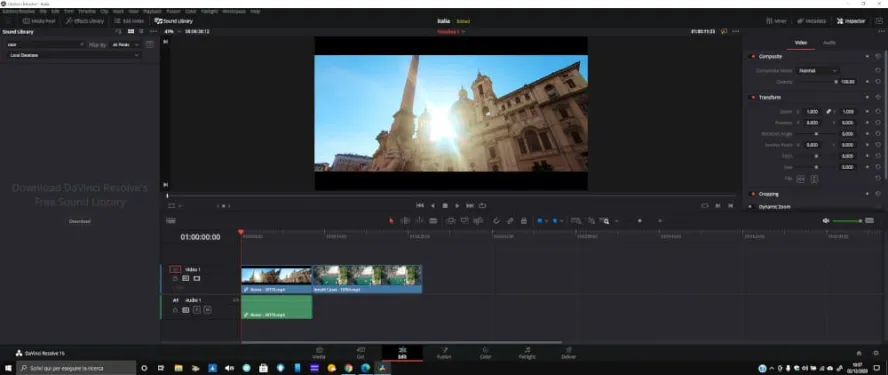Select the arrow Selection mode tool

pyautogui.click(x=391, y=221)
